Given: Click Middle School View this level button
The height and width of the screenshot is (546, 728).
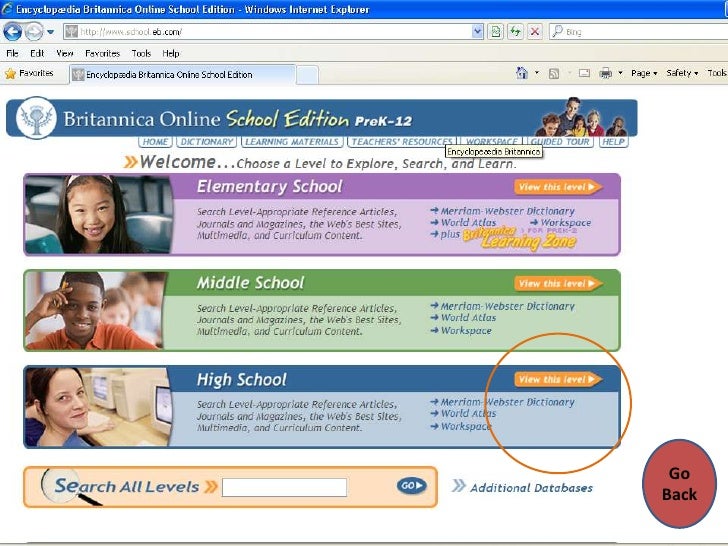Looking at the screenshot, I should 558,283.
